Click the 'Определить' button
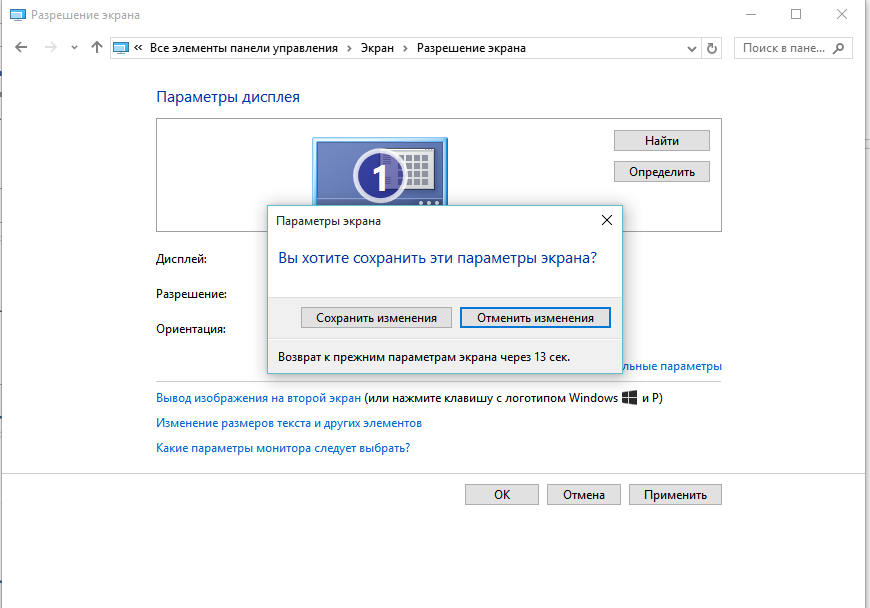The image size is (870, 608). (x=661, y=172)
